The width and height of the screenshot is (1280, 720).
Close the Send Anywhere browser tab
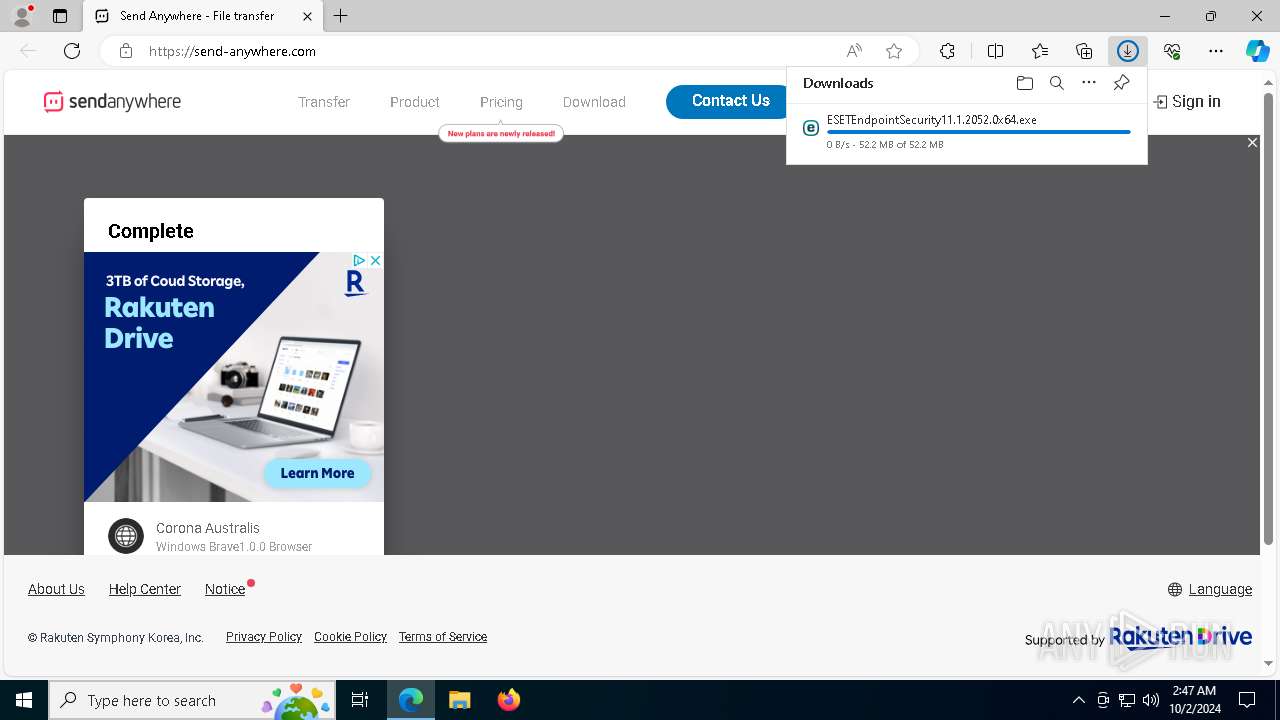[307, 16]
